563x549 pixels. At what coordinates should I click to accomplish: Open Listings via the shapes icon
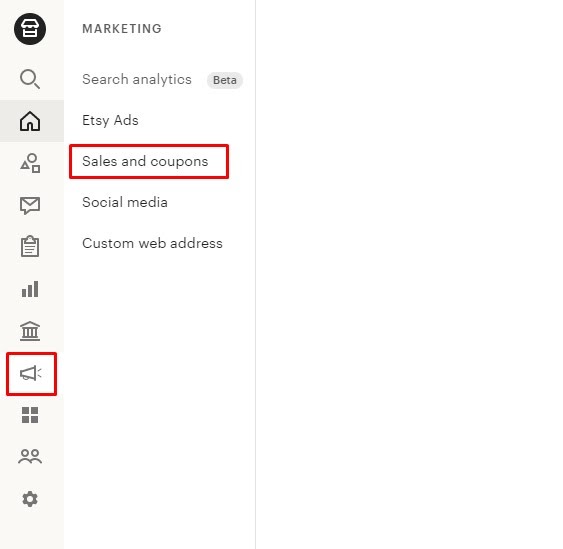pyautogui.click(x=30, y=163)
